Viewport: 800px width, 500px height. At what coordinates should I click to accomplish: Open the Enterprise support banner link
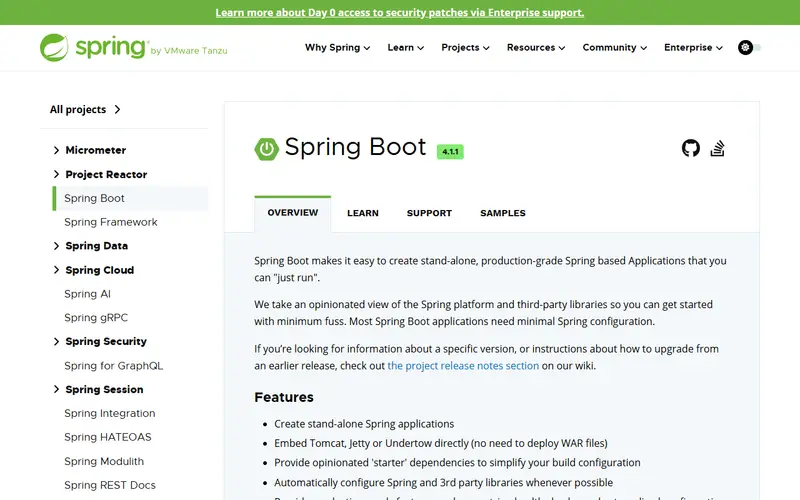click(x=399, y=13)
